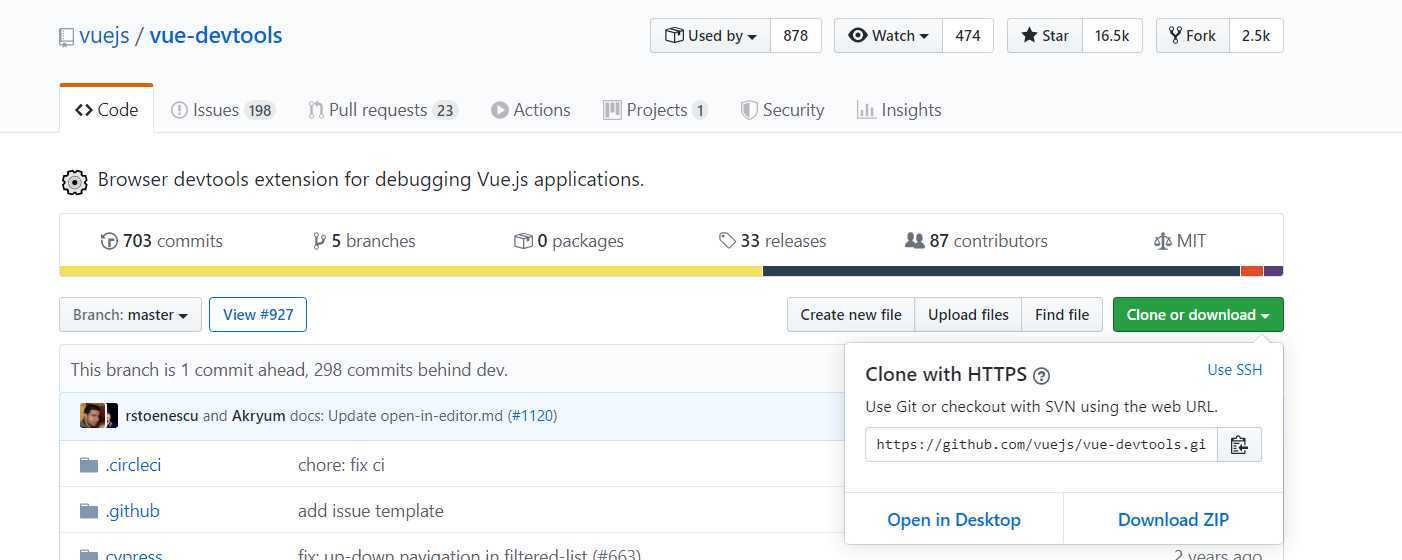View the 33 releases
The height and width of the screenshot is (560, 1402).
773,241
